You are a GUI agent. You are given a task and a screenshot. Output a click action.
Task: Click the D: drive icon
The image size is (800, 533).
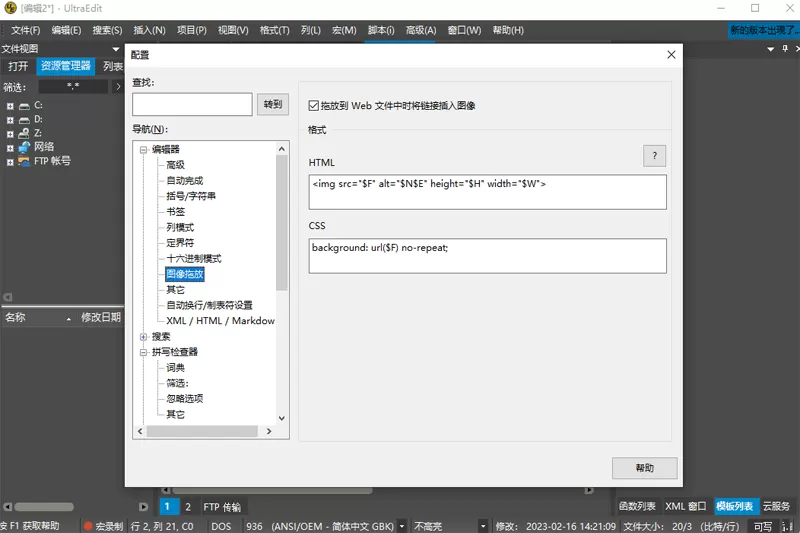coord(24,120)
